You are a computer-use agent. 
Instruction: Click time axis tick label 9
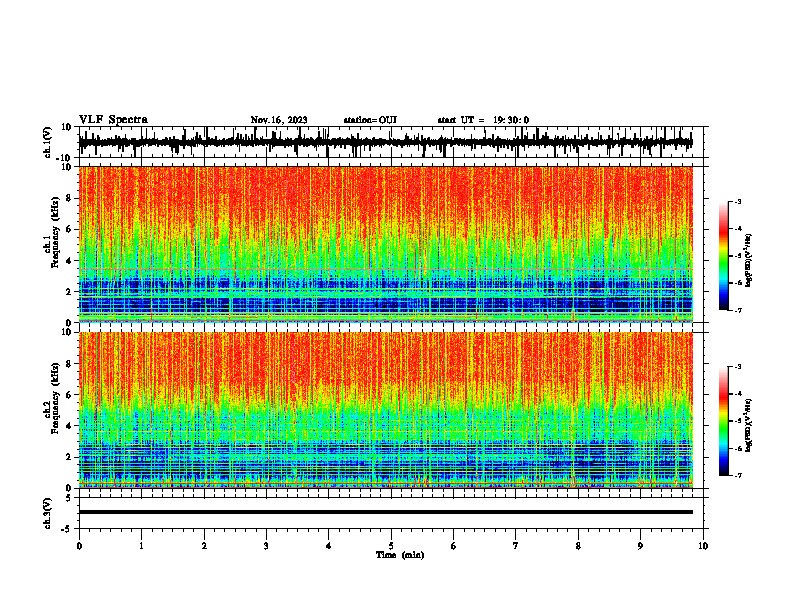tap(640, 546)
